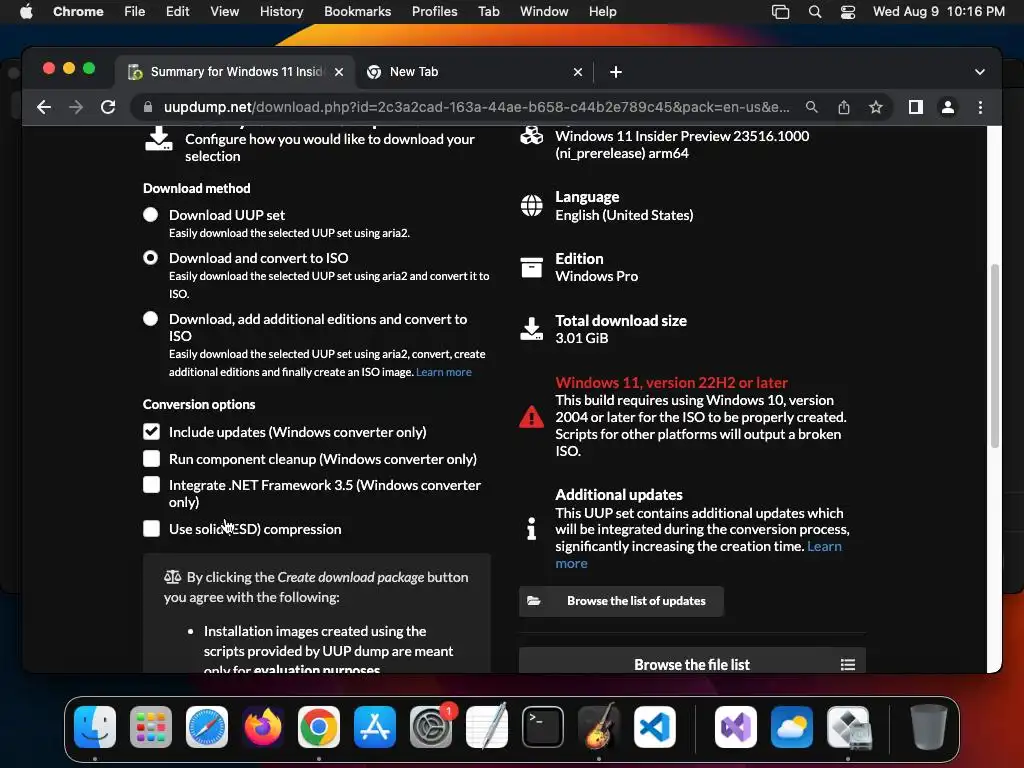
Task: Go forward with the browser forward arrow
Action: [x=76, y=107]
